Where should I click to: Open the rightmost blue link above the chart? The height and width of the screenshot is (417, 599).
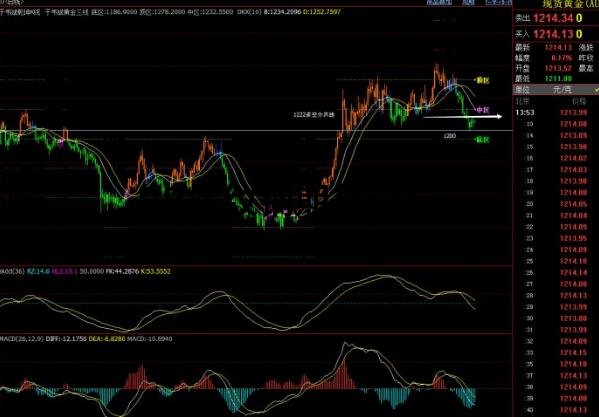point(498,2)
